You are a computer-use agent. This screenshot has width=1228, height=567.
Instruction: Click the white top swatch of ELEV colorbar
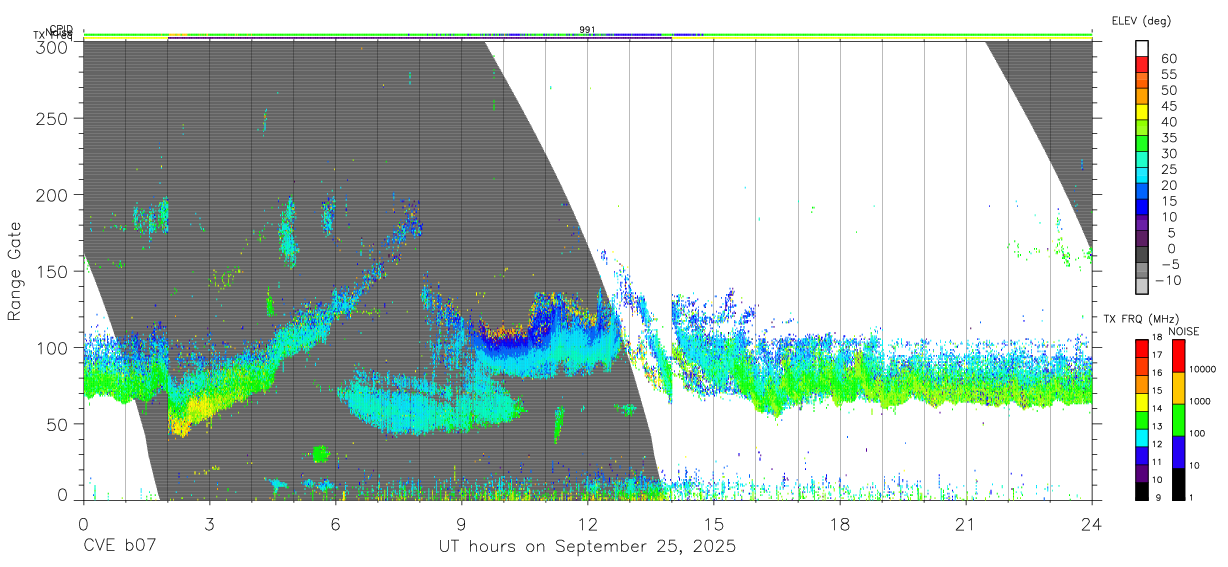1142,48
